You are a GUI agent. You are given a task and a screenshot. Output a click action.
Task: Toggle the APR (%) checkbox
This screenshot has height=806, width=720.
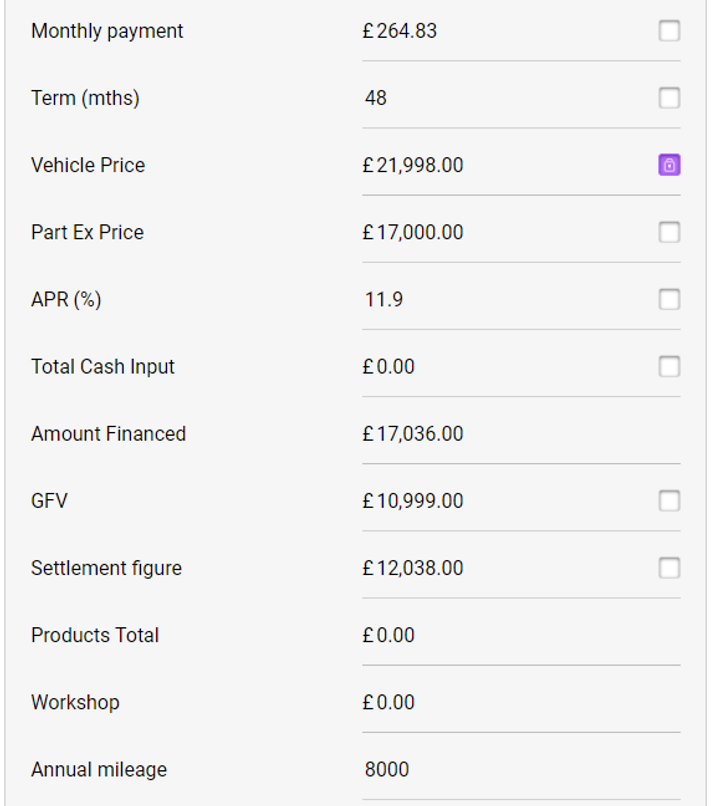669,299
